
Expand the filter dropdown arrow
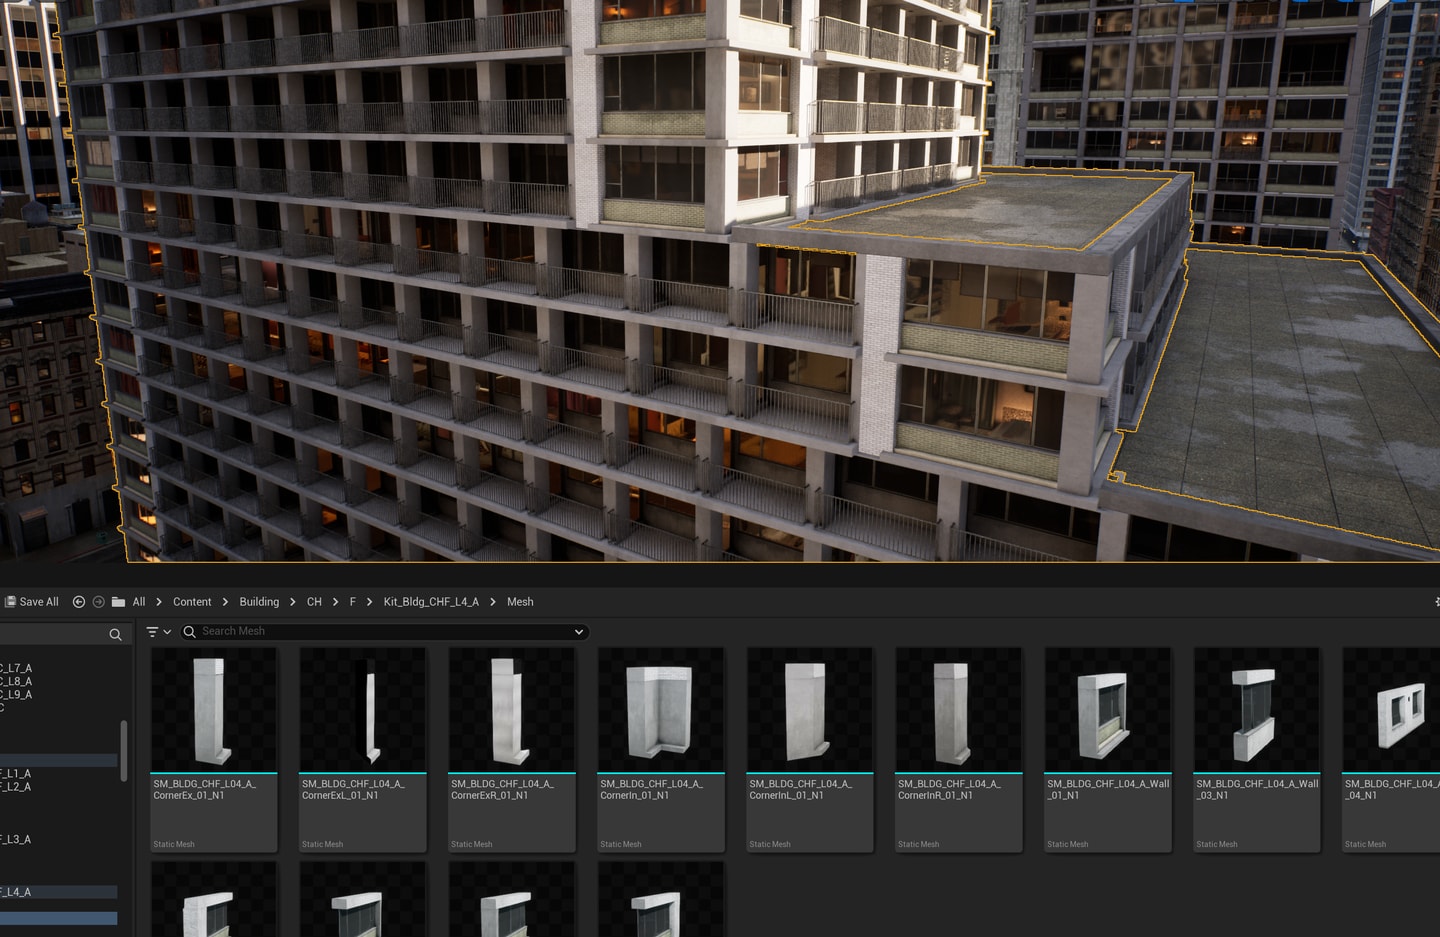click(x=167, y=632)
